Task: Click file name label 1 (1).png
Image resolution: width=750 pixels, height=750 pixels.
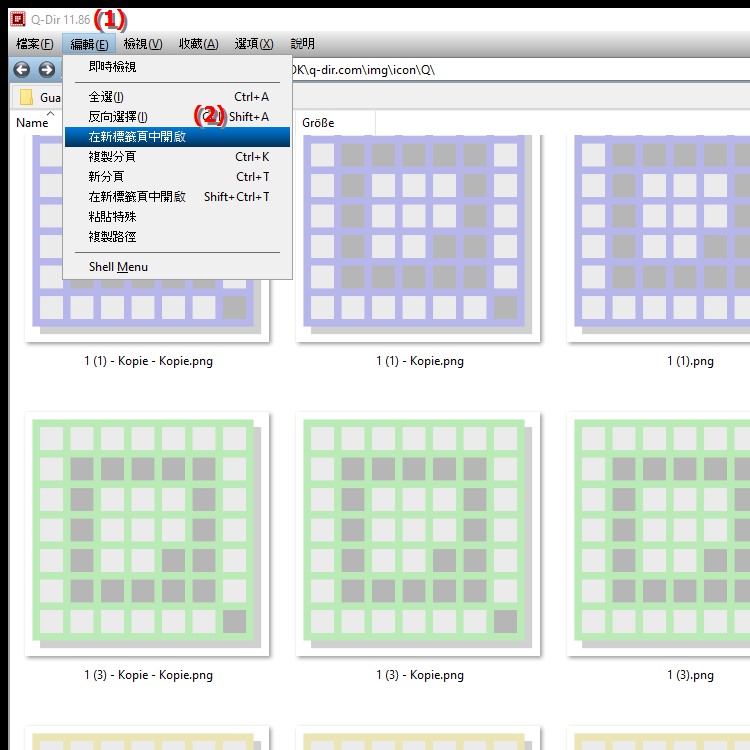Action: click(690, 361)
